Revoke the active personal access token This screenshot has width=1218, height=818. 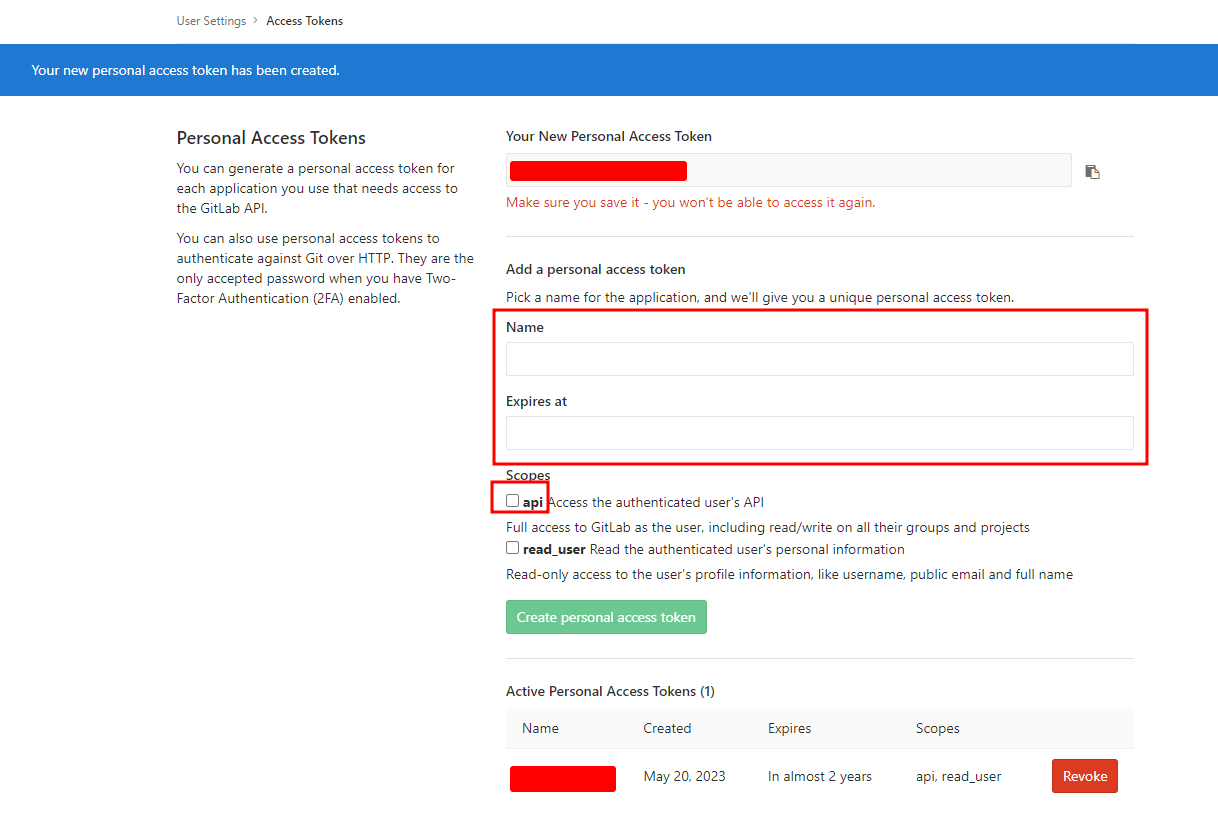(1084, 775)
